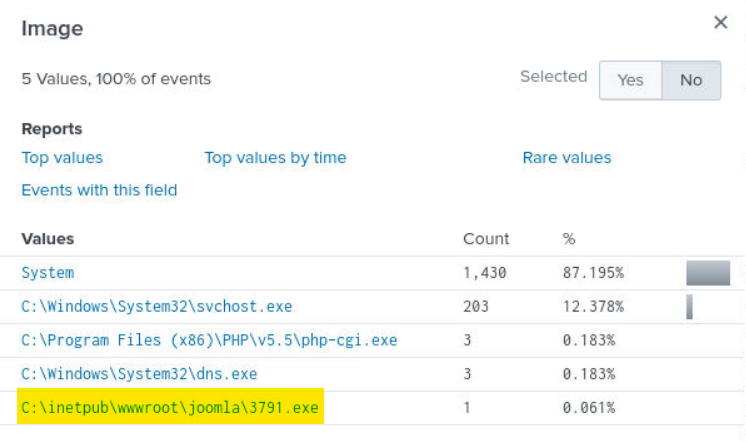Click the 1,430 count for System
This screenshot has width=746, height=441.
(x=484, y=272)
